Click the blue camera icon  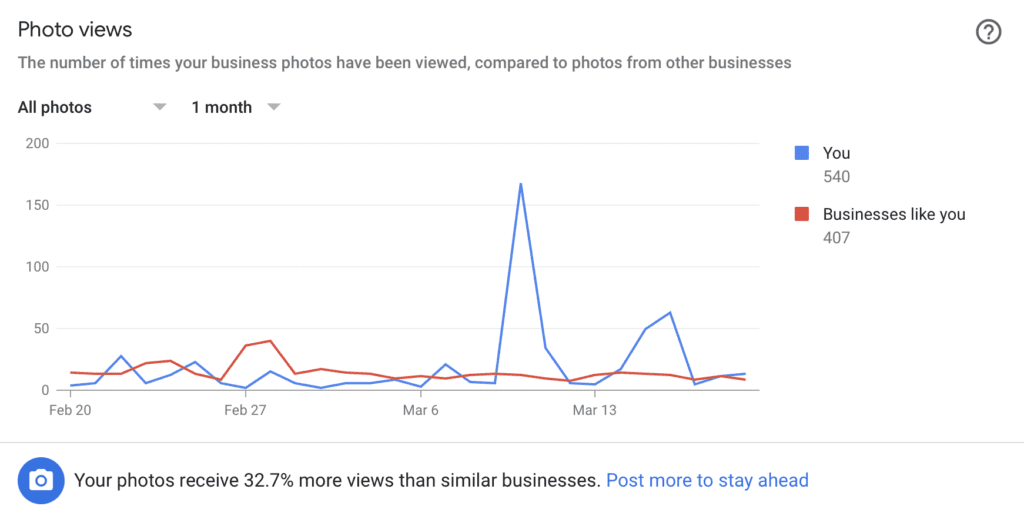[41, 481]
